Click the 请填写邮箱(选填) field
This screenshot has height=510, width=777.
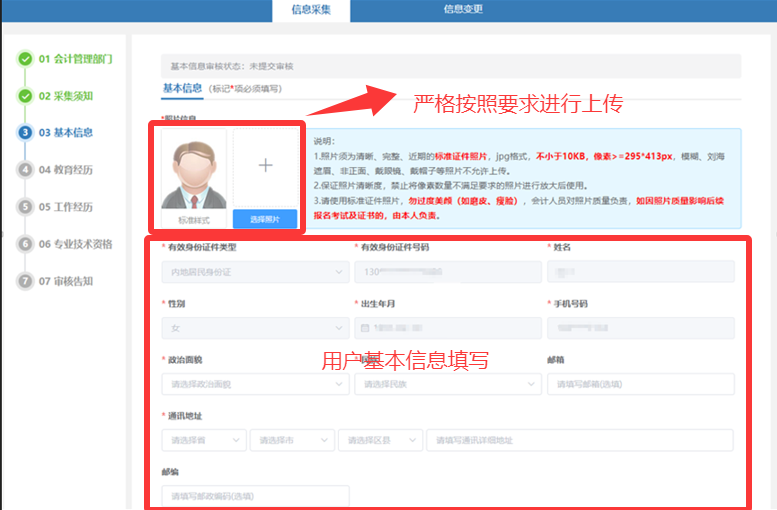tap(641, 384)
